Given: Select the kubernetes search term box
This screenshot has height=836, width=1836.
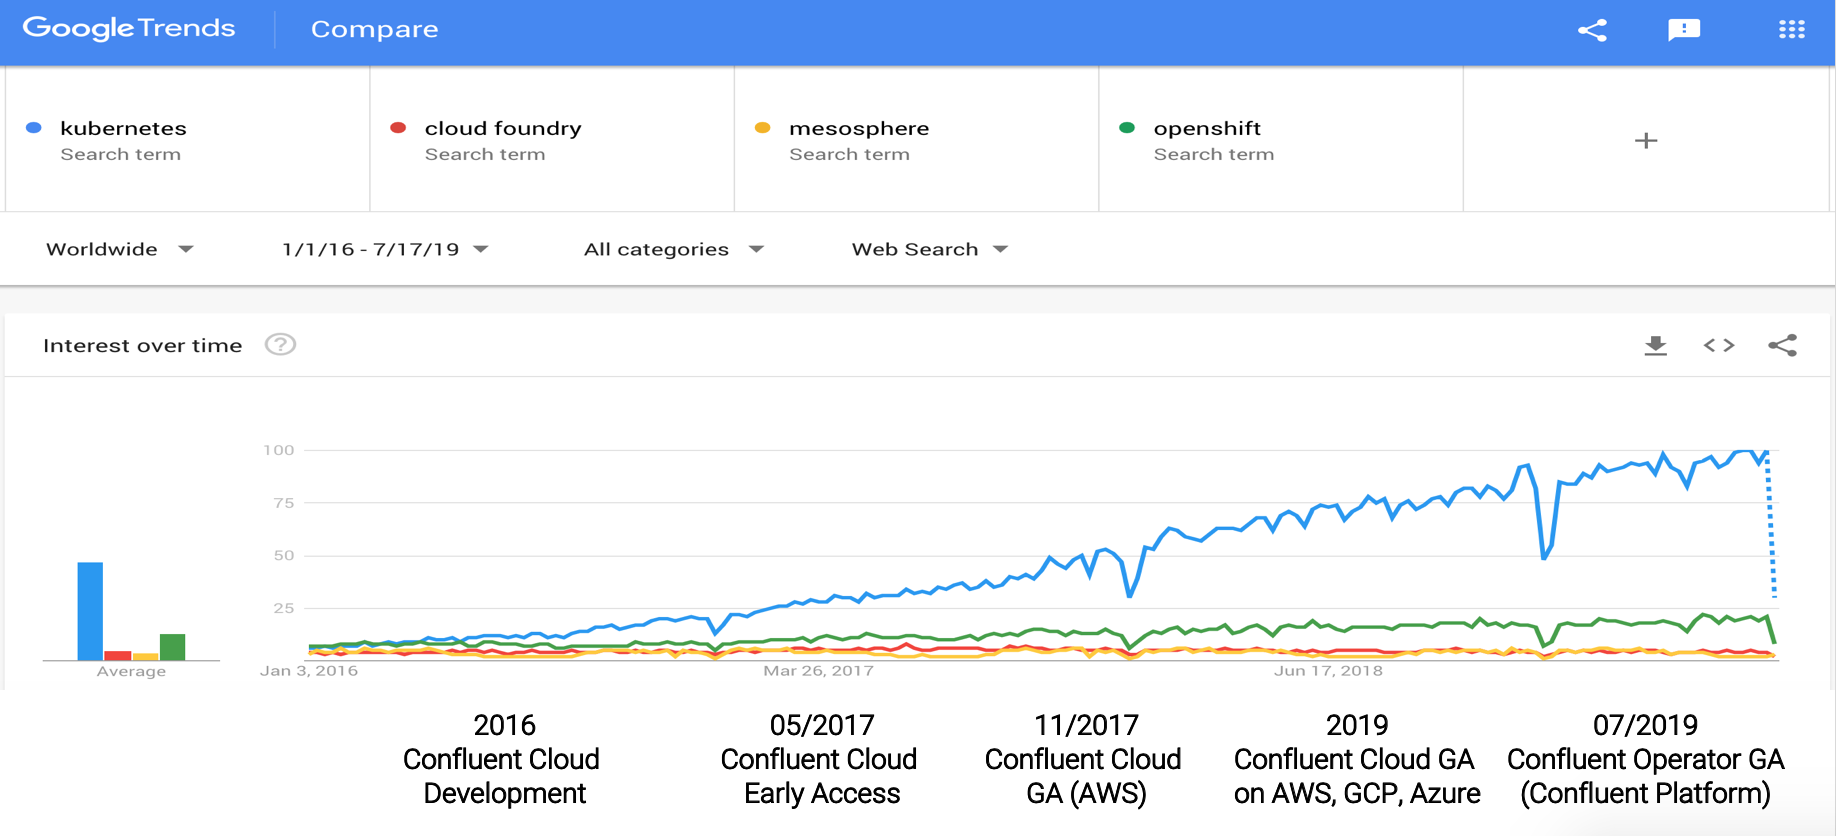Looking at the screenshot, I should tap(188, 140).
